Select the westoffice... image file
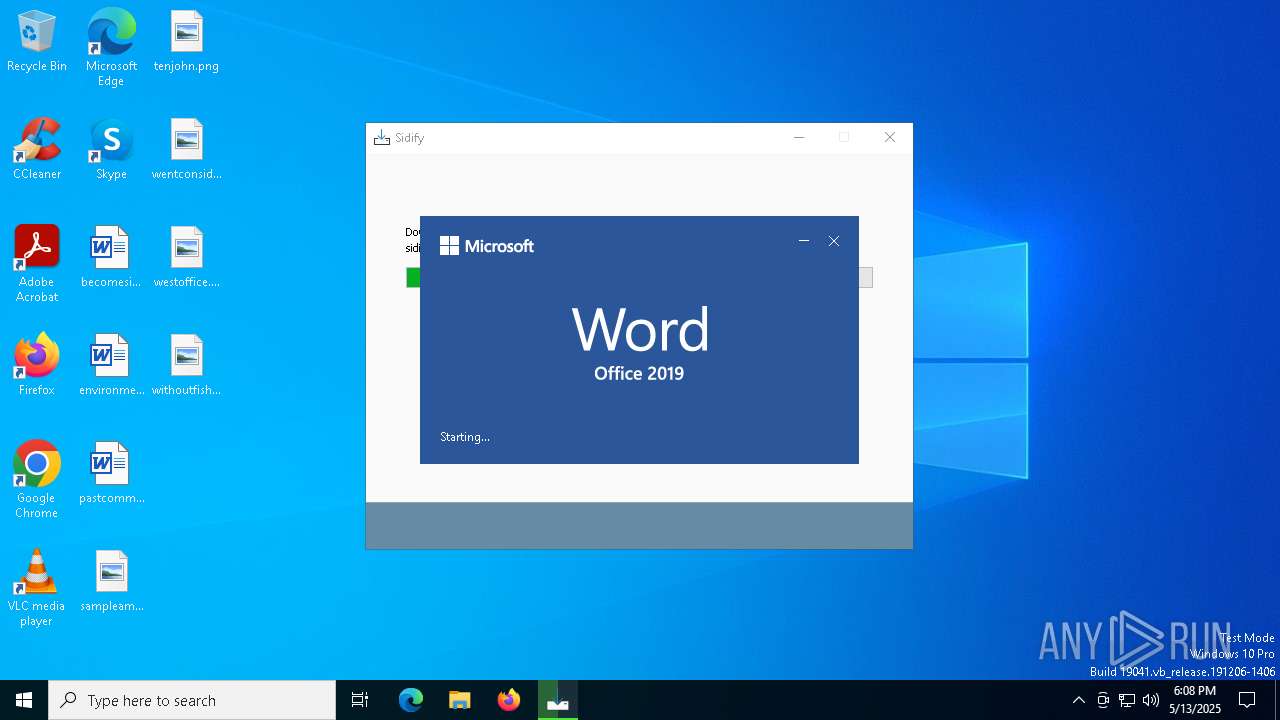 (186, 258)
